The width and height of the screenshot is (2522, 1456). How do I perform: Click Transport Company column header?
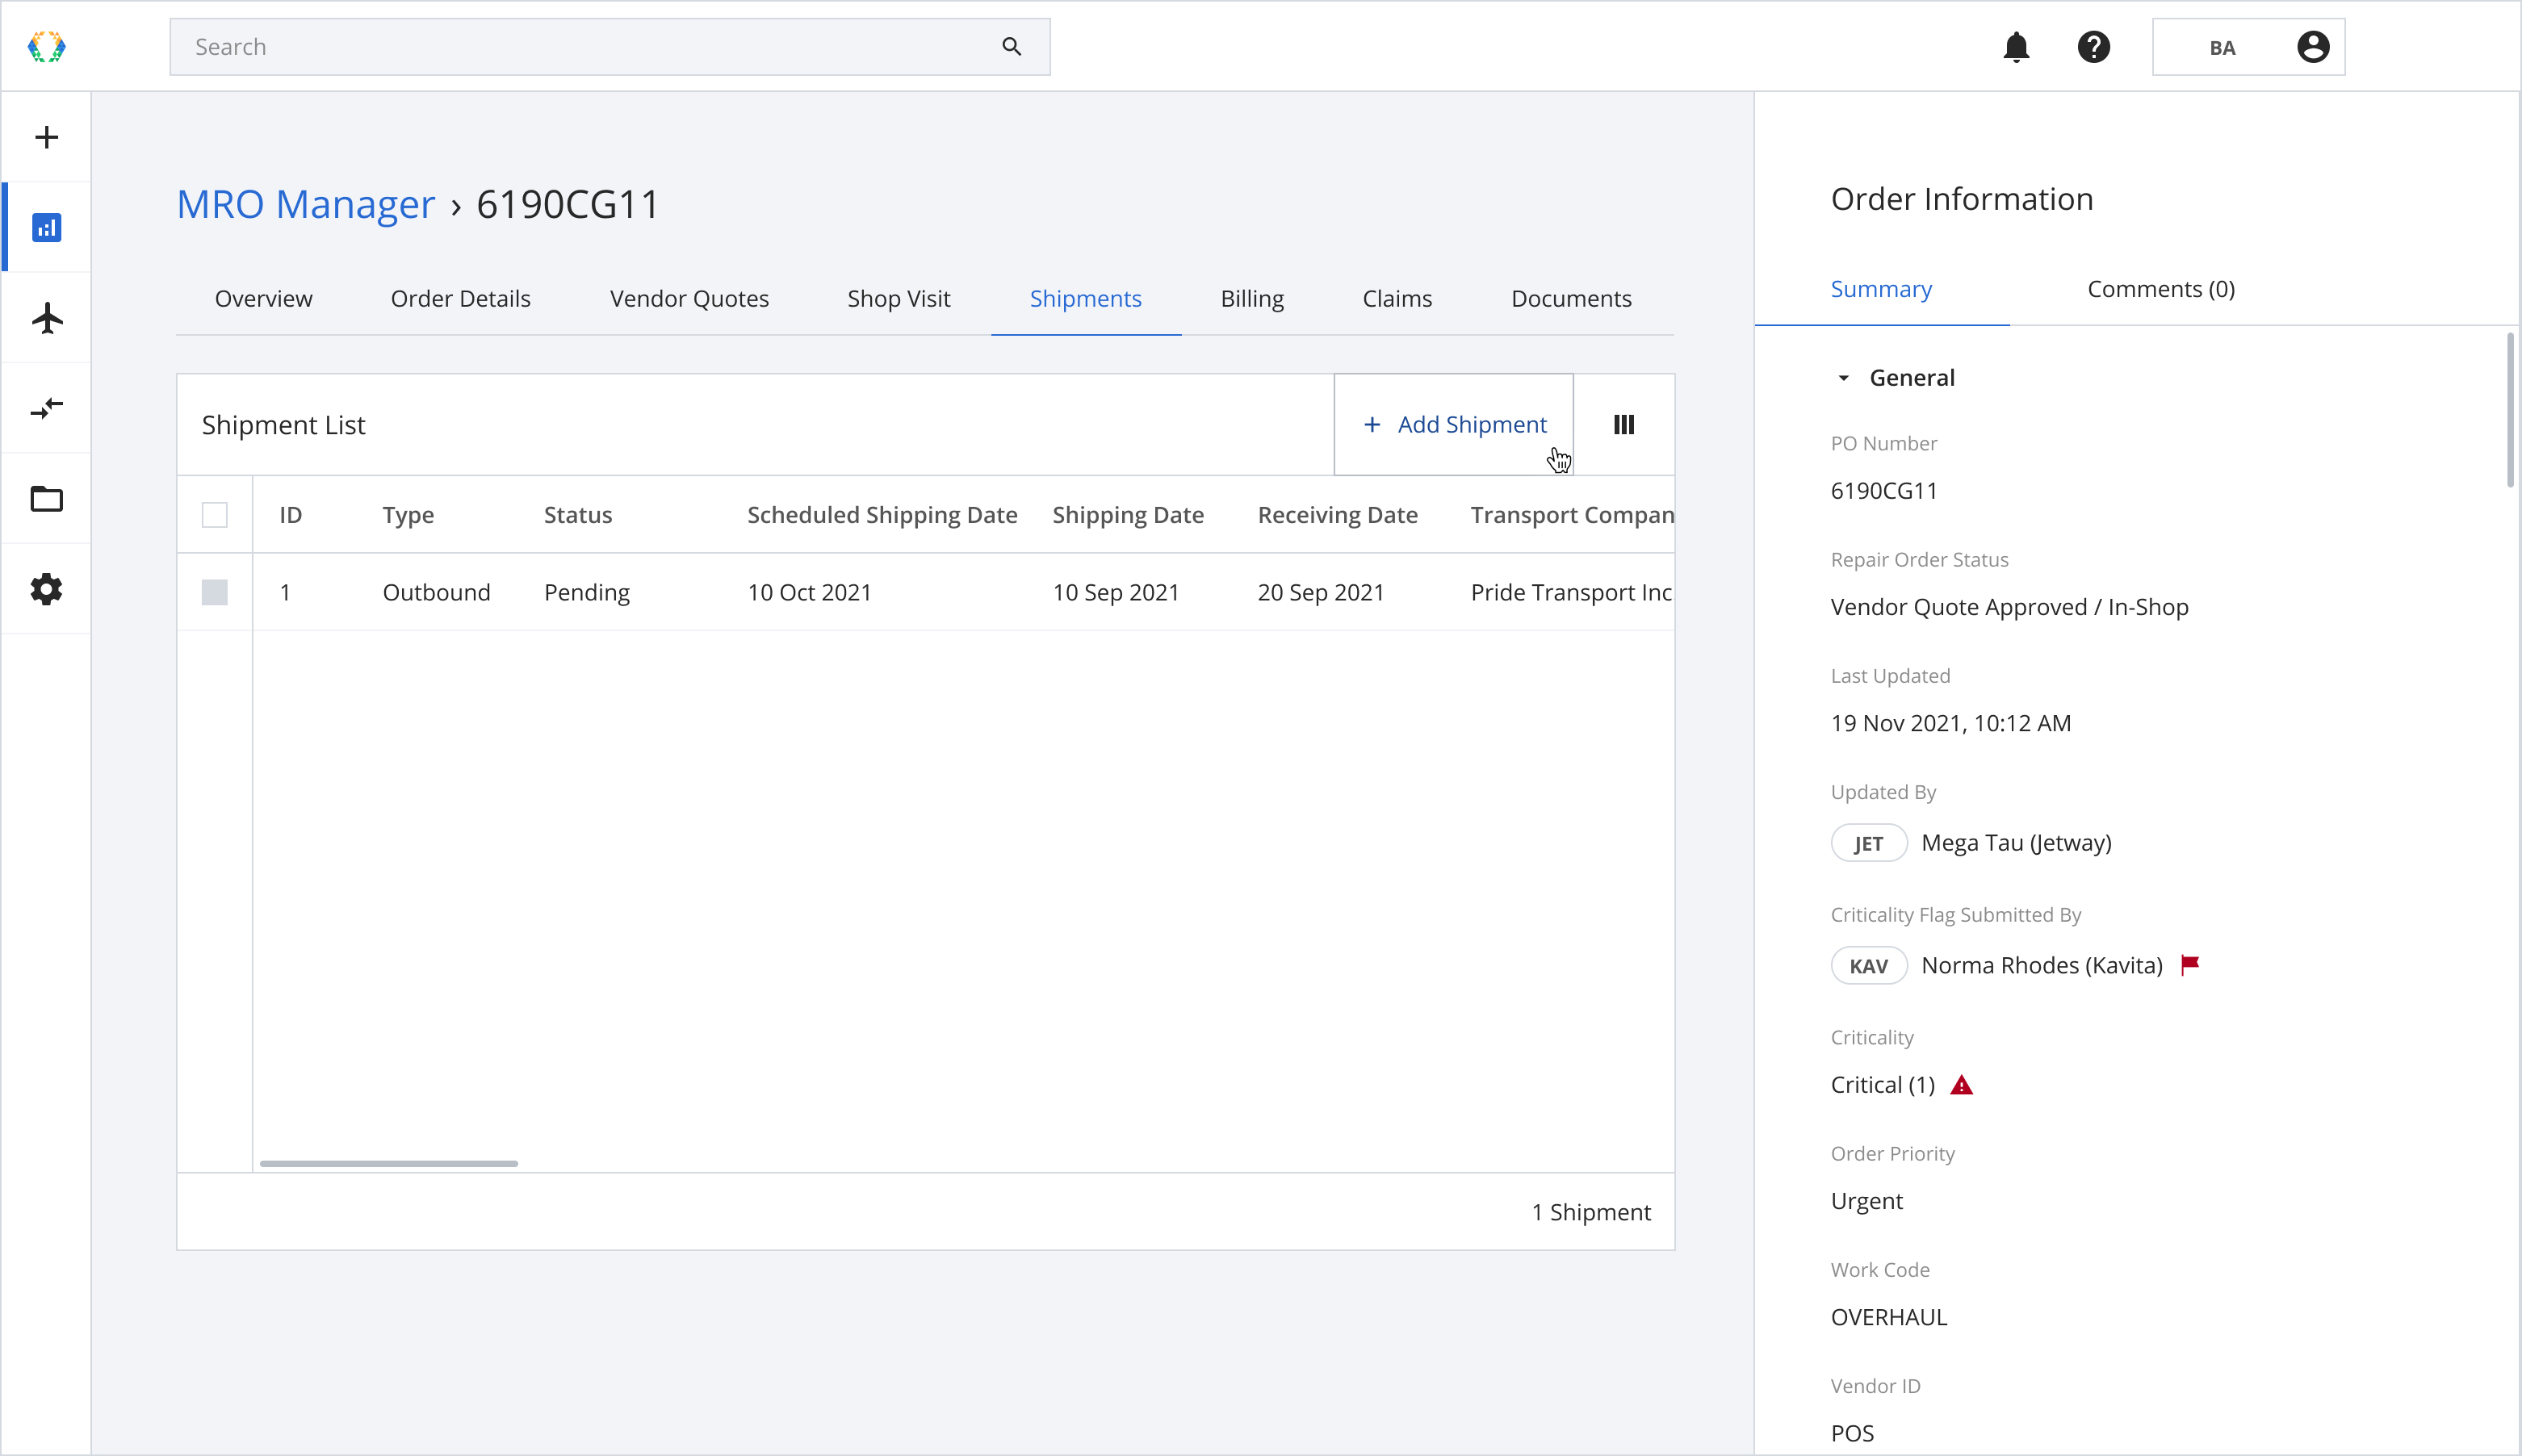click(x=1571, y=515)
